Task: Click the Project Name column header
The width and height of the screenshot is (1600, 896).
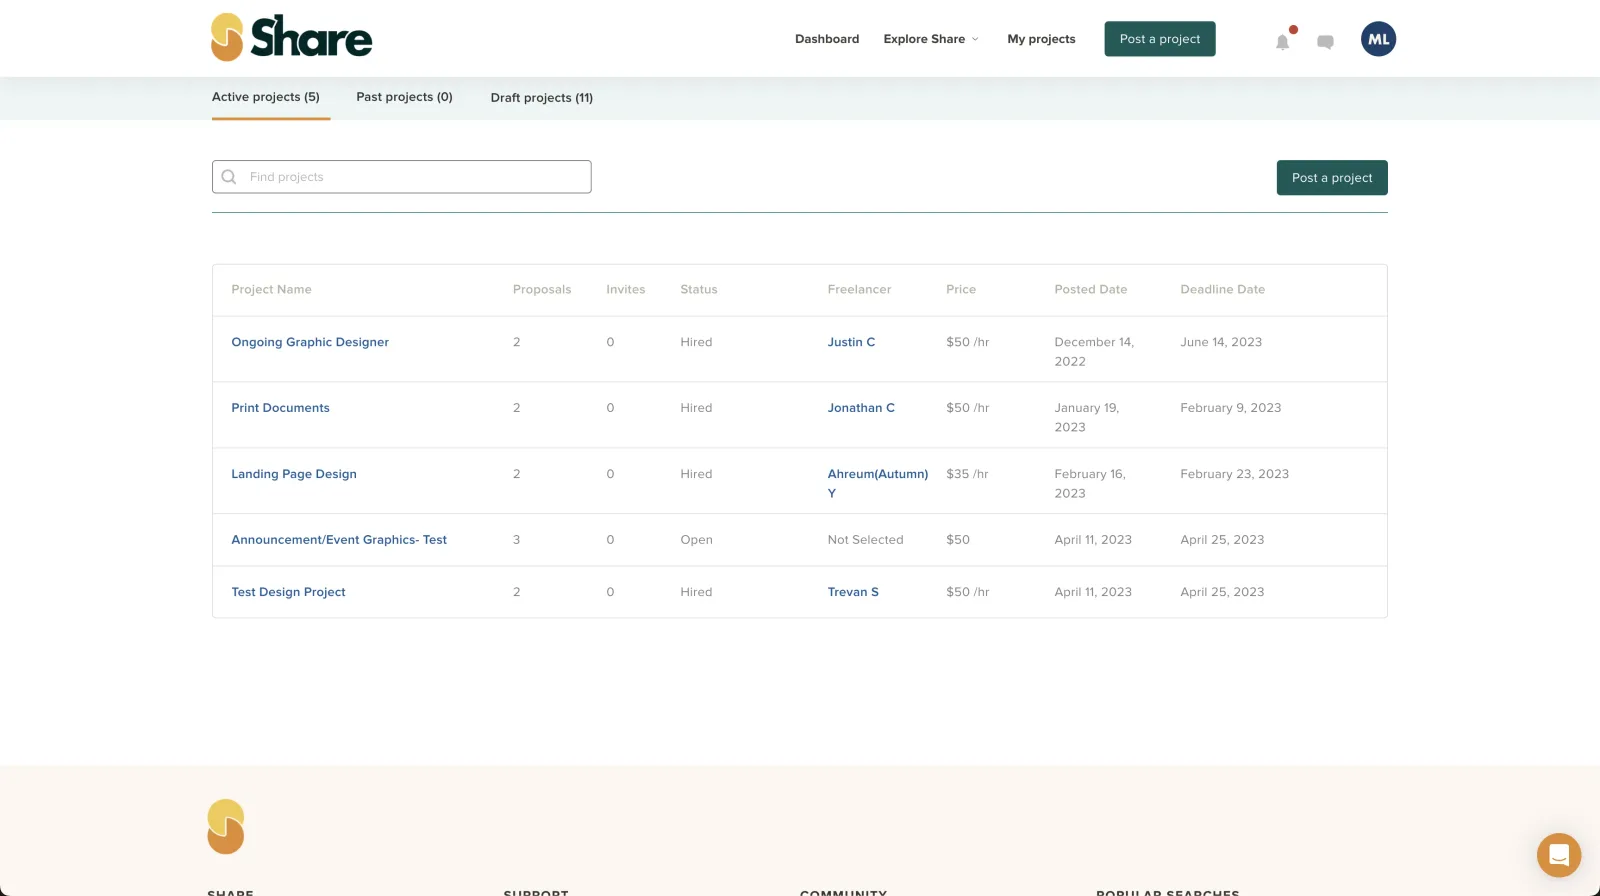Action: pos(271,290)
